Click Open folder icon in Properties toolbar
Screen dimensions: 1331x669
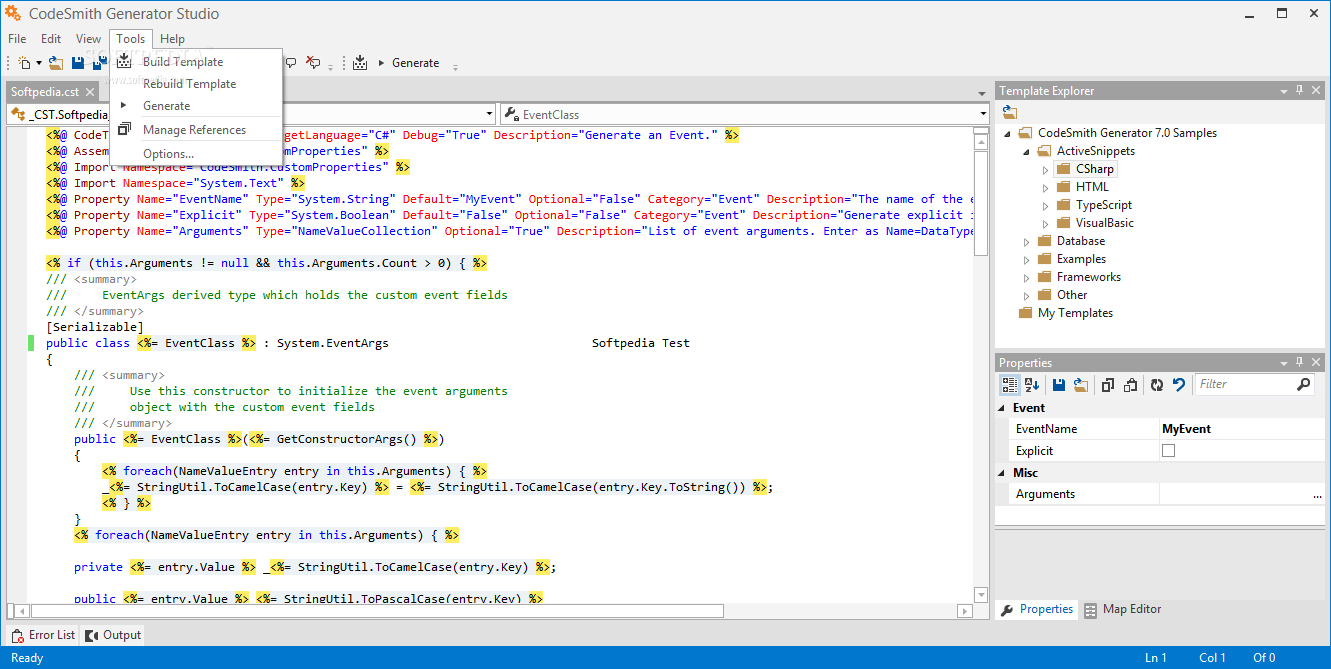click(x=1080, y=384)
